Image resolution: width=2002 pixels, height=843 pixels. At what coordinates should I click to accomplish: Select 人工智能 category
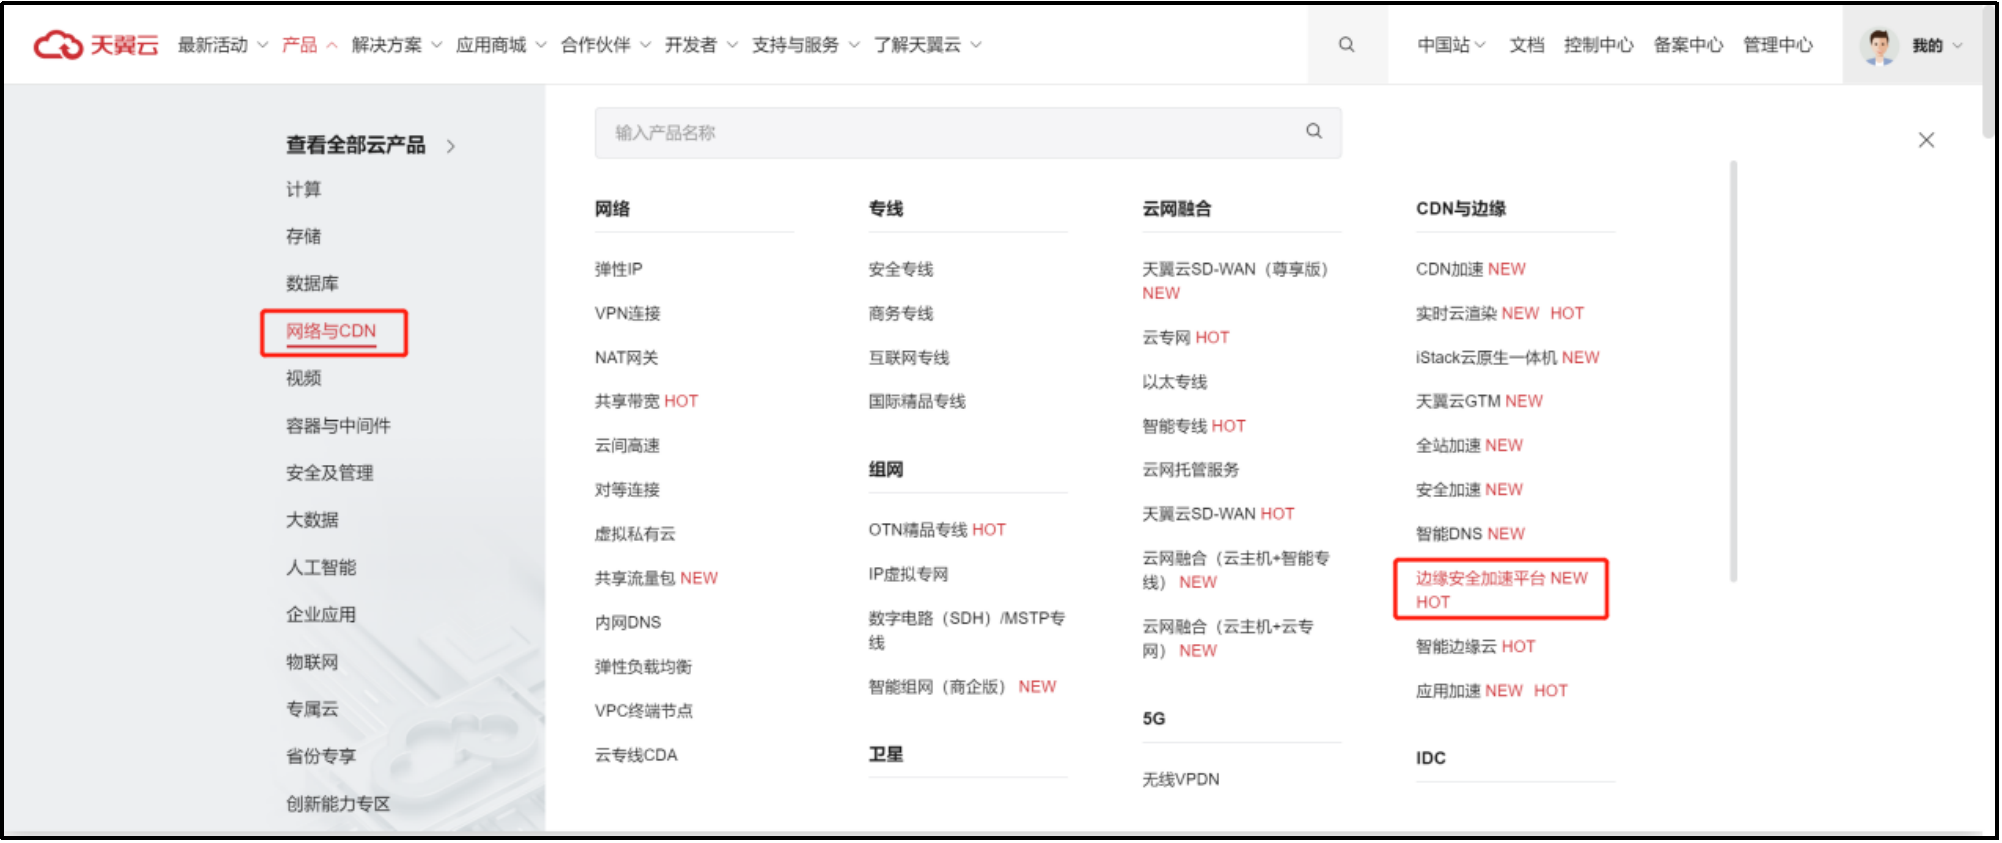click(x=321, y=567)
